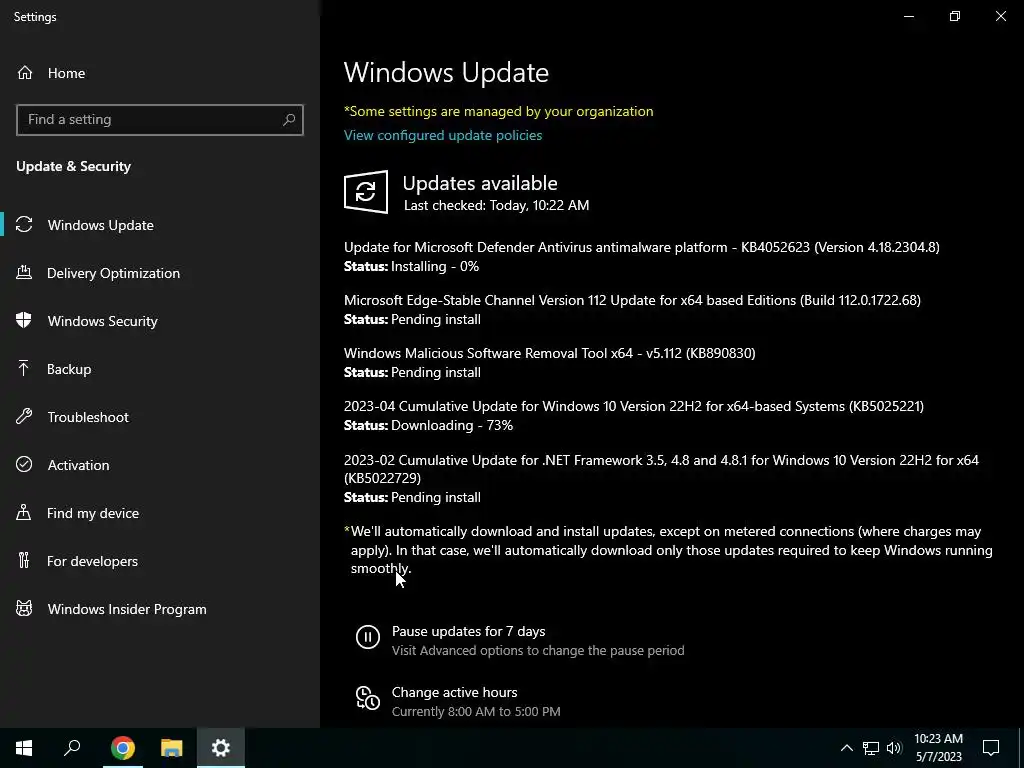
Task: Open File Explorer from the taskbar
Action: [172, 748]
